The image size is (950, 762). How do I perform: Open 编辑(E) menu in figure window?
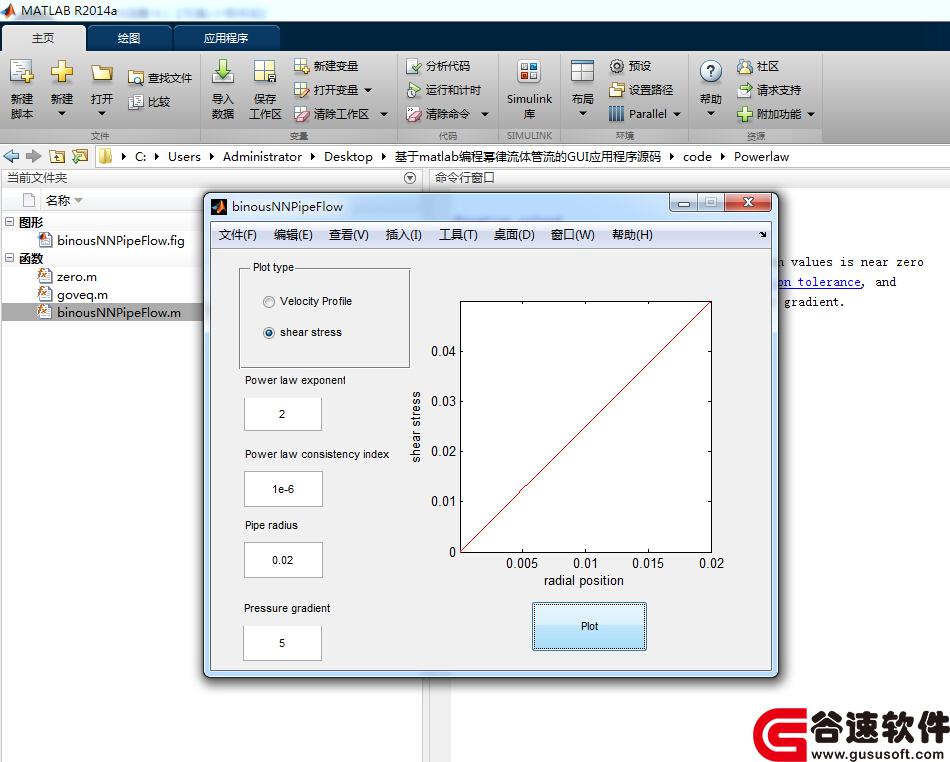pyautogui.click(x=293, y=235)
